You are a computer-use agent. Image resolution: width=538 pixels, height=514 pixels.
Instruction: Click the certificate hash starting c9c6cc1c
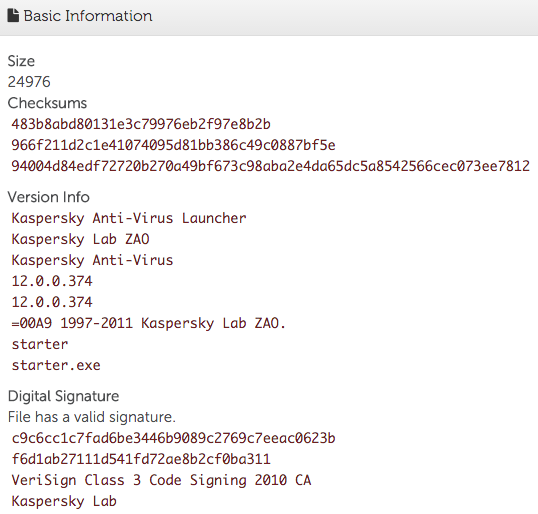pos(173,438)
